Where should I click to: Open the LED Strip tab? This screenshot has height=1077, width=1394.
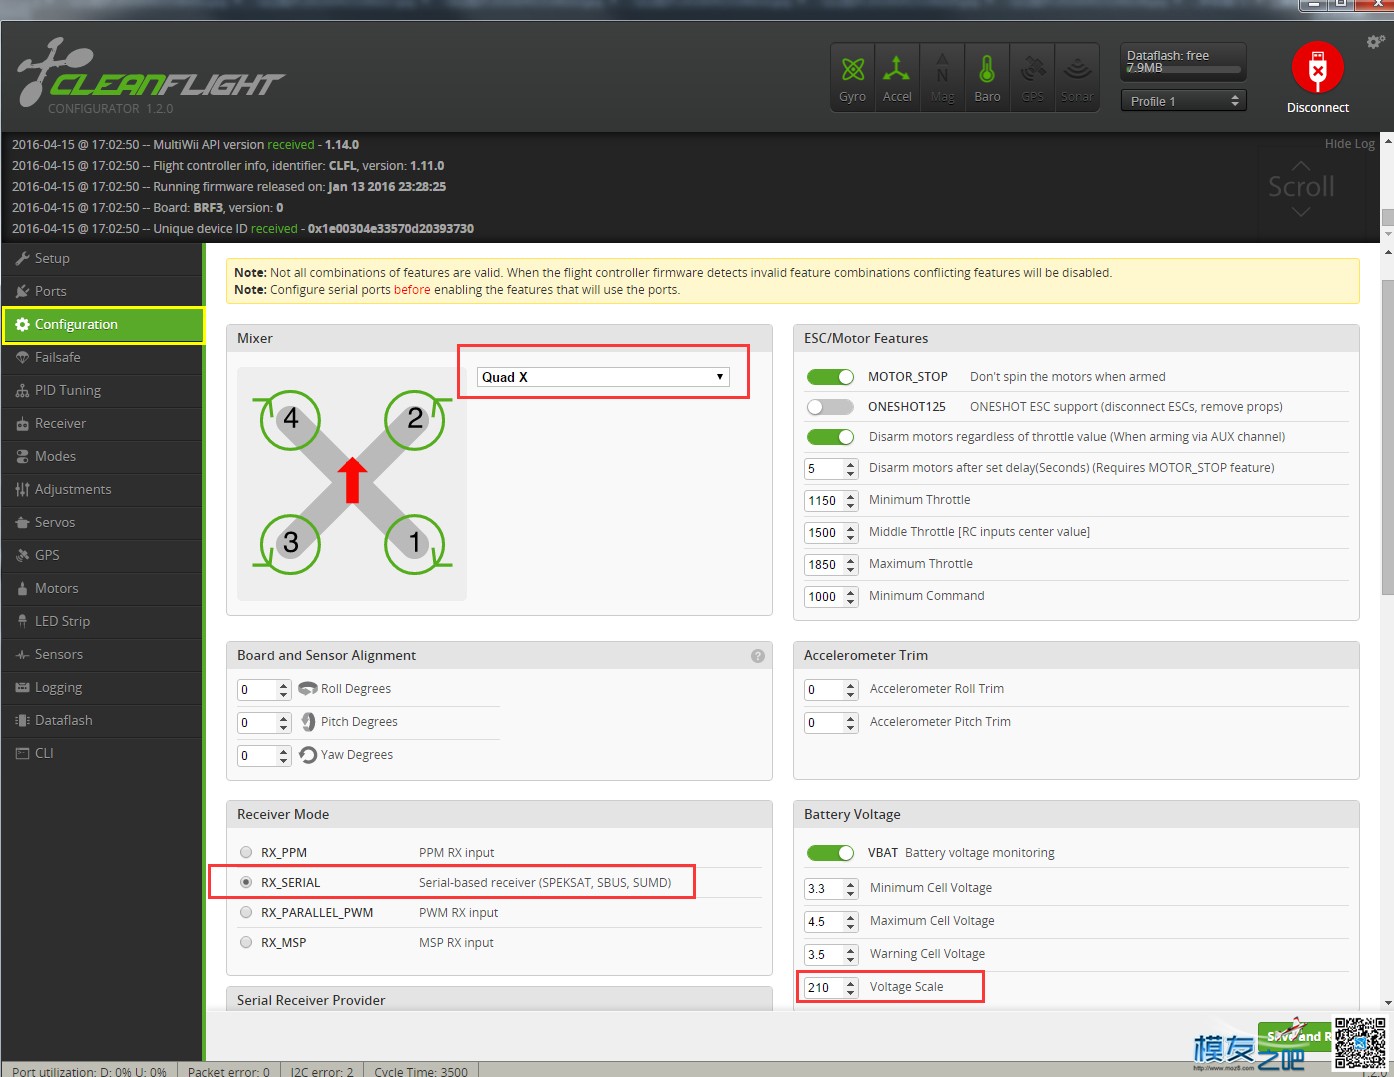(x=102, y=621)
